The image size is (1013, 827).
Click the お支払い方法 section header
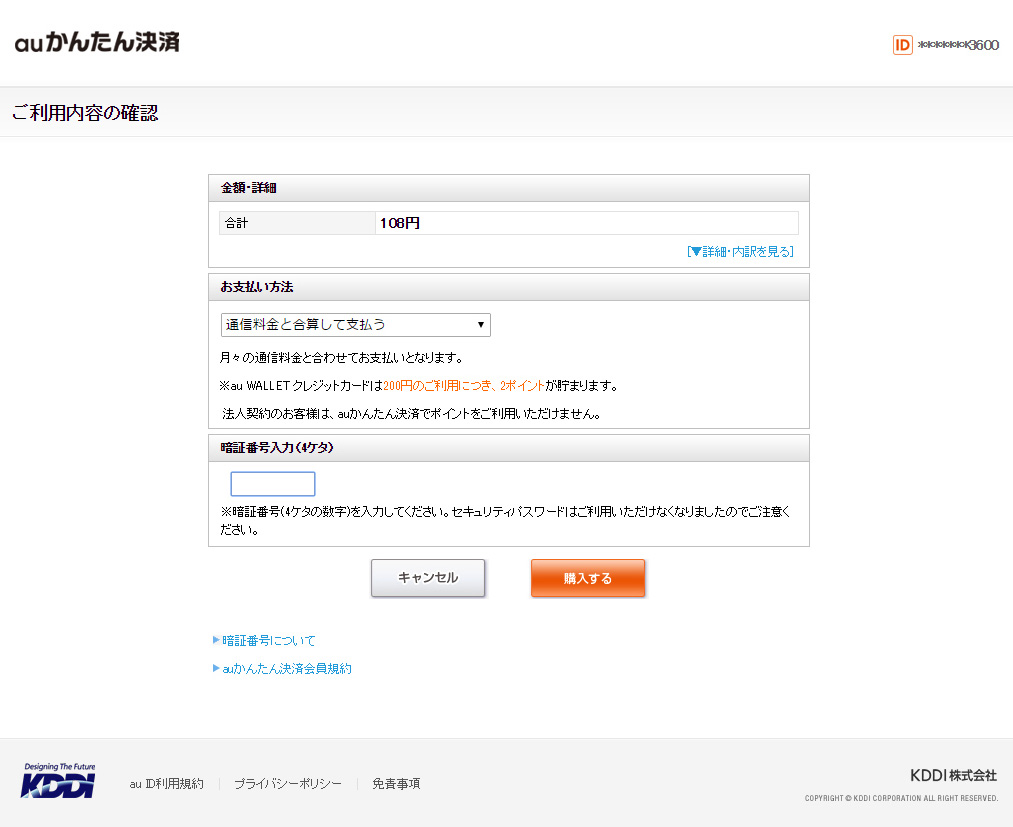click(508, 287)
